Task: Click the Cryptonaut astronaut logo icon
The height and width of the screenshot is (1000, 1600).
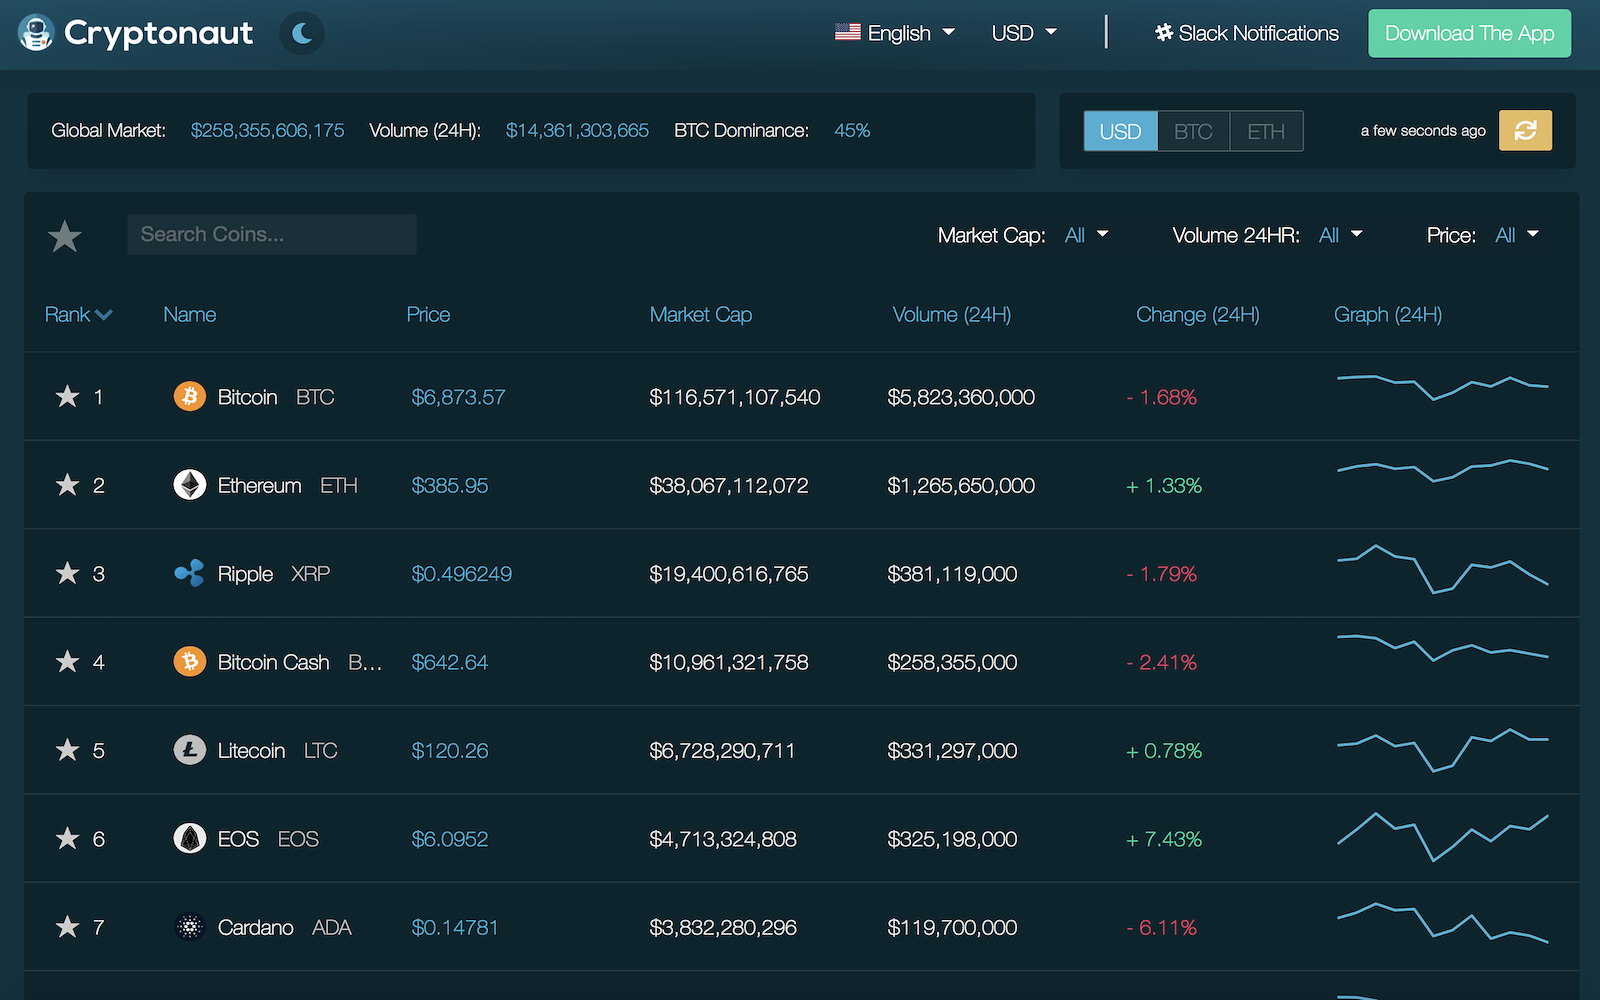Action: [36, 33]
